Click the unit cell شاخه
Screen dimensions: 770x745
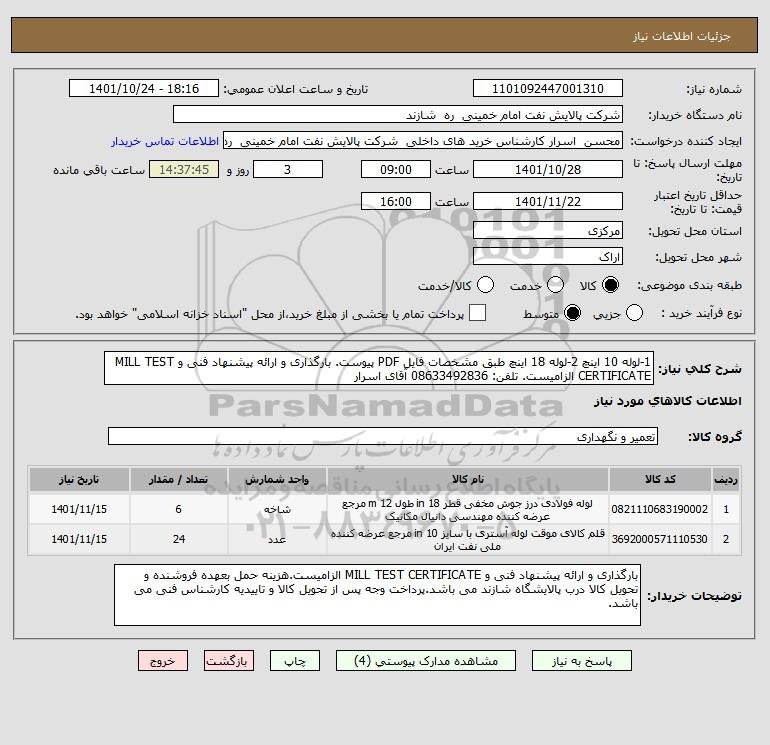(277, 509)
